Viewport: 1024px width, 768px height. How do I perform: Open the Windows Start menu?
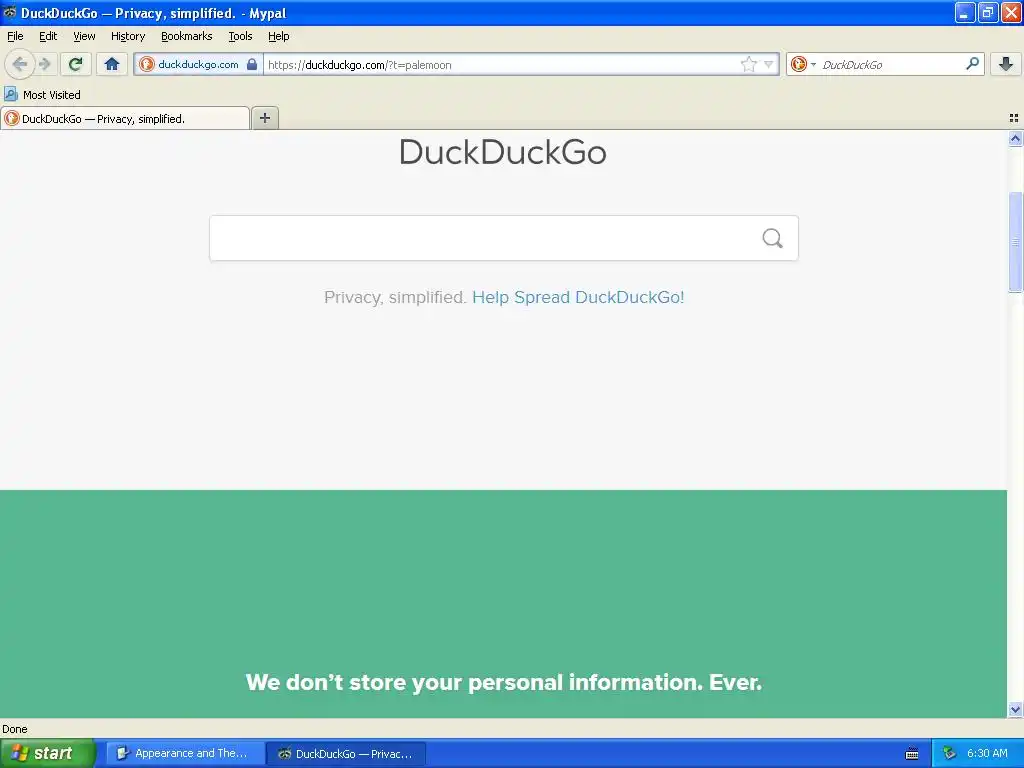(47, 753)
